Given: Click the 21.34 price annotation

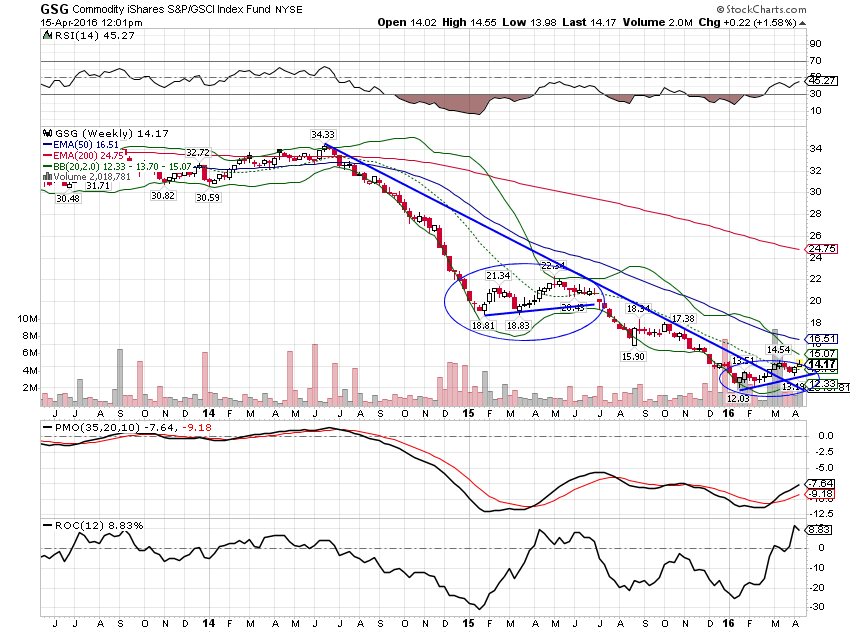Looking at the screenshot, I should click(498, 276).
